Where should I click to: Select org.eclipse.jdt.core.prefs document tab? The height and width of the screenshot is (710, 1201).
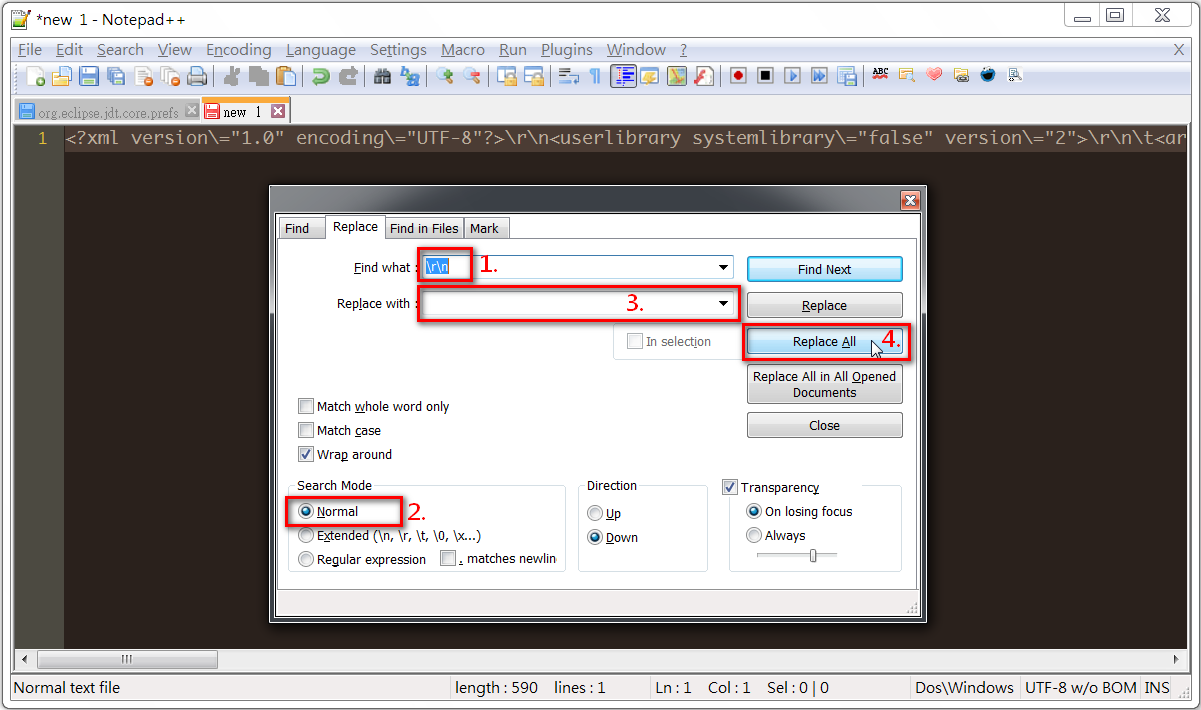(108, 112)
